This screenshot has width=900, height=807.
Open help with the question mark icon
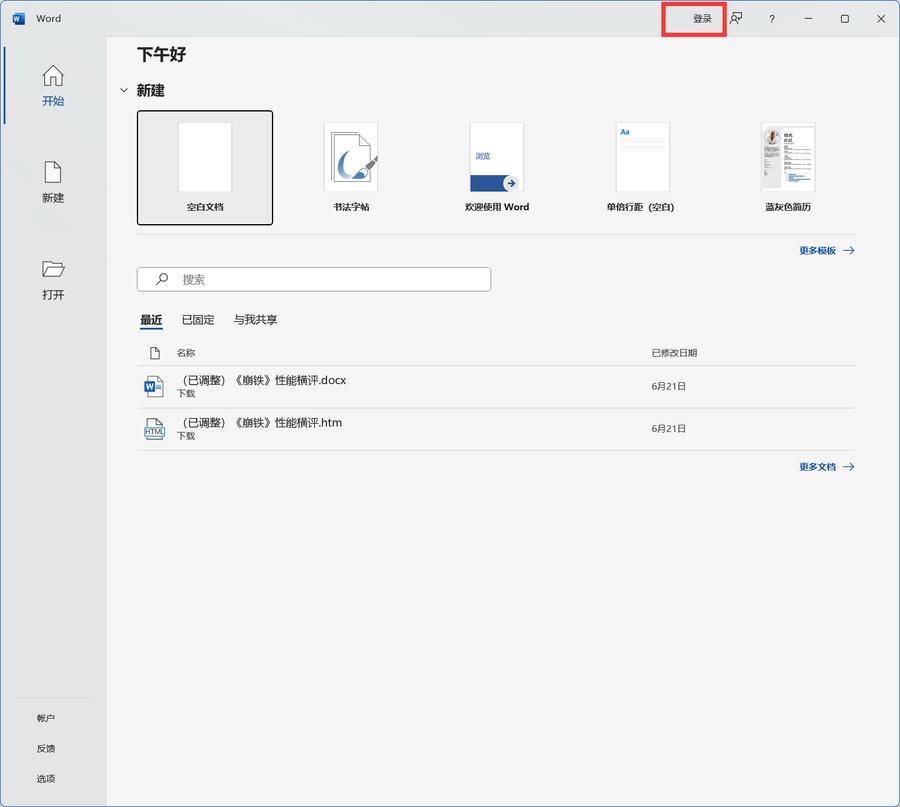tap(771, 19)
